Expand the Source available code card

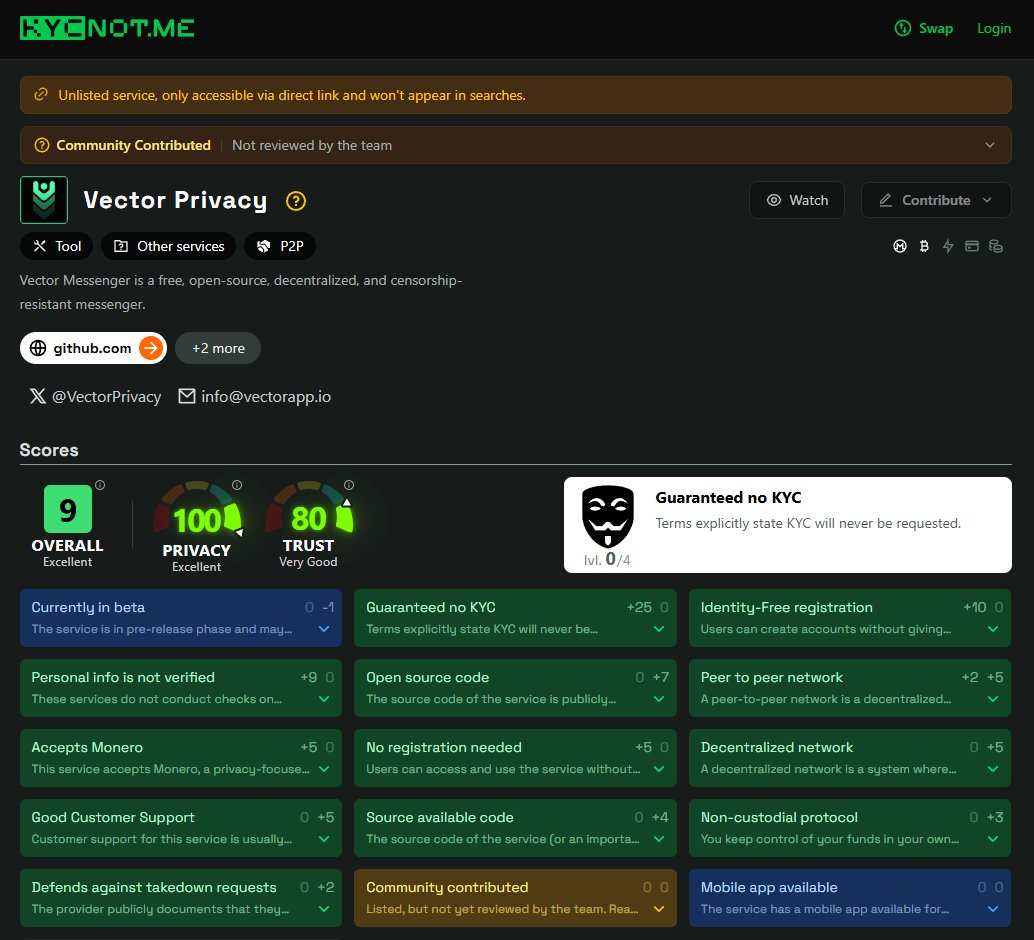tap(515, 827)
